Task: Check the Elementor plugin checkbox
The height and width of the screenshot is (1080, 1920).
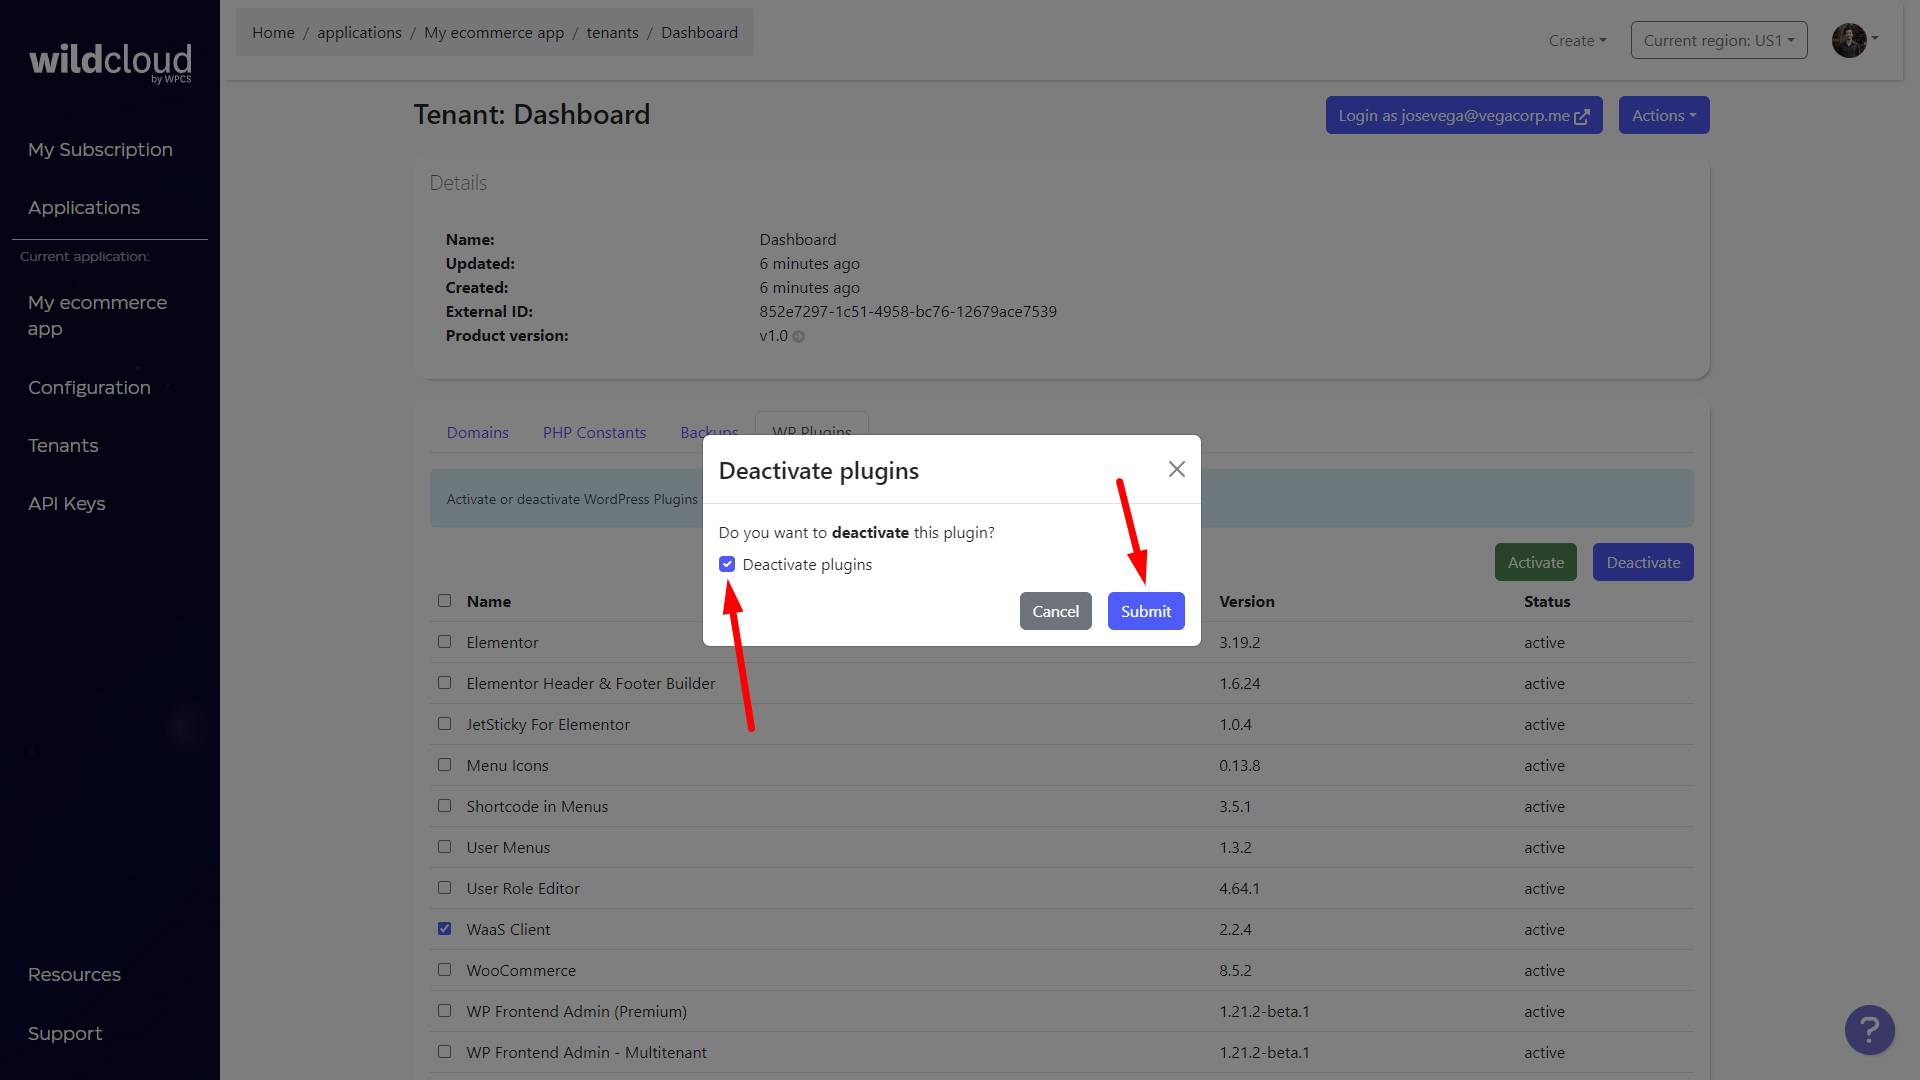Action: click(x=444, y=642)
